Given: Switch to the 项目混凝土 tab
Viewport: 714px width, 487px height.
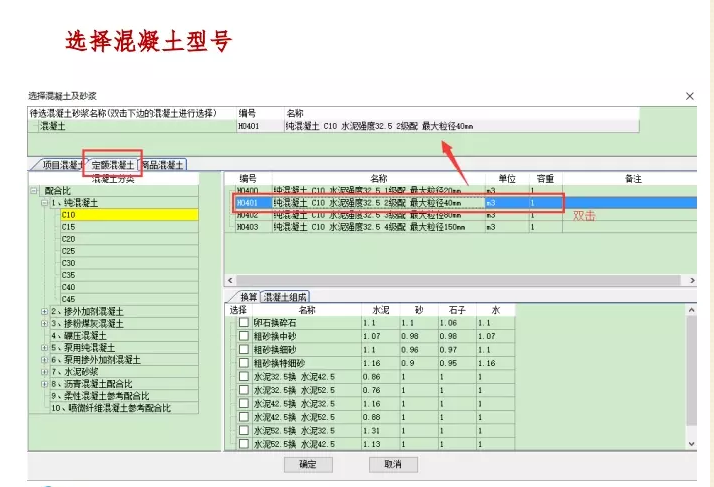Looking at the screenshot, I should [x=58, y=165].
